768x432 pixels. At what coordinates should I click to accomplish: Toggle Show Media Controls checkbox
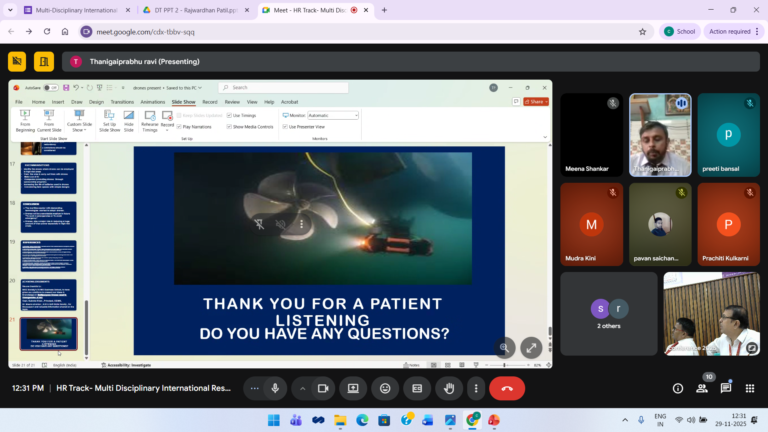(x=229, y=127)
